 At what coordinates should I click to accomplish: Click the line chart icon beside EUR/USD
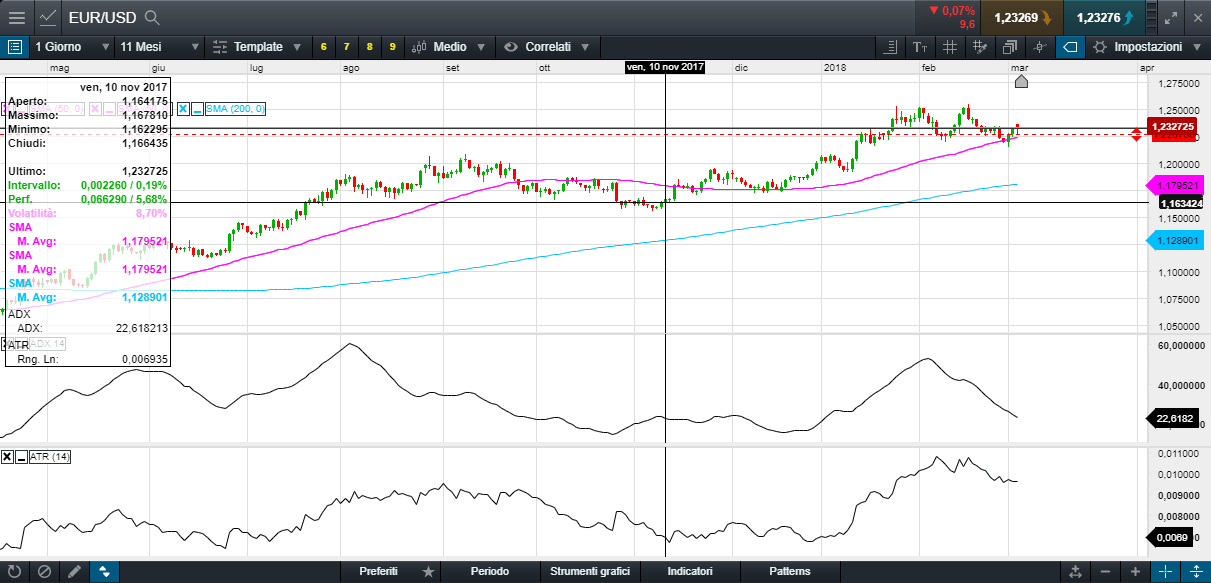point(48,17)
